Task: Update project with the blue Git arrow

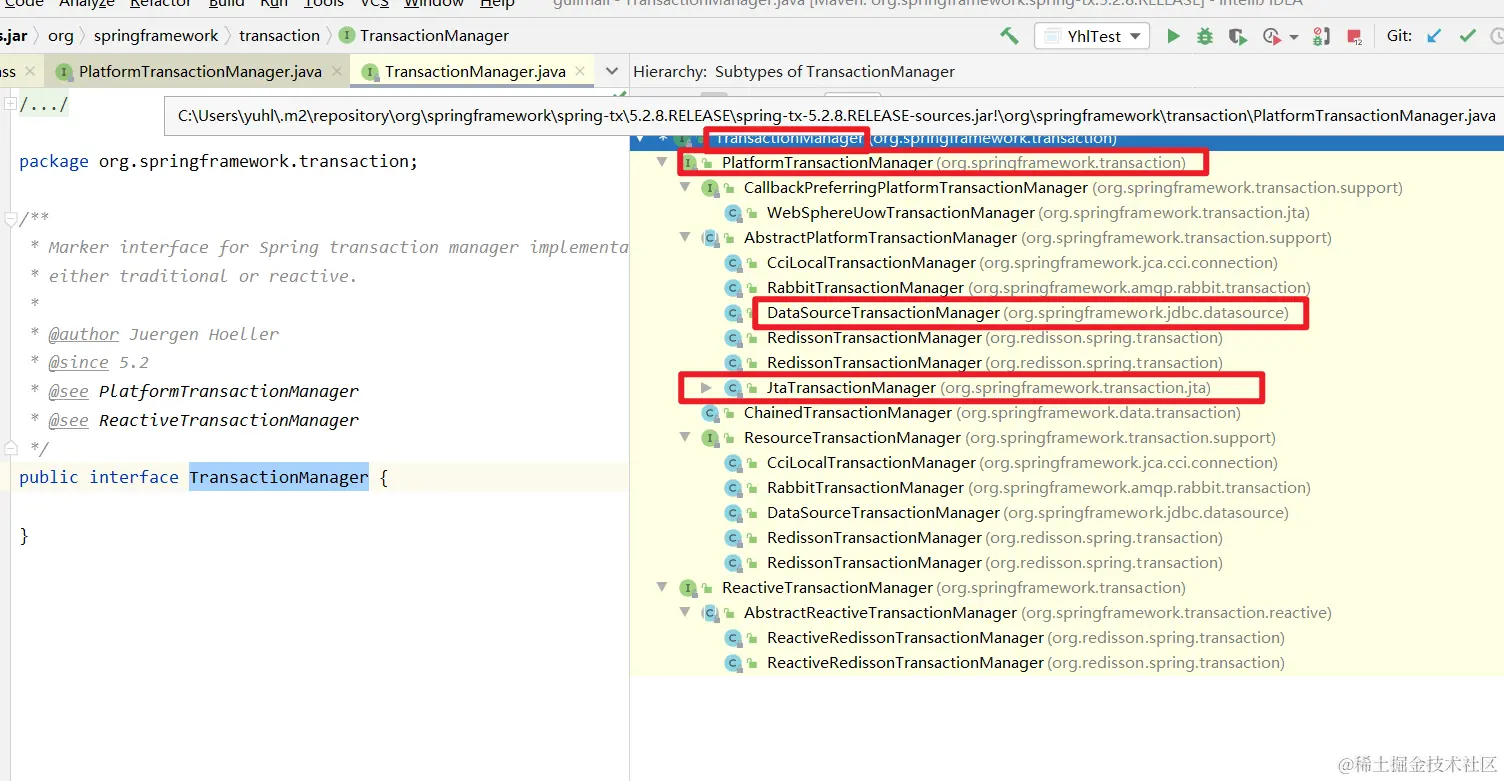Action: click(1434, 36)
